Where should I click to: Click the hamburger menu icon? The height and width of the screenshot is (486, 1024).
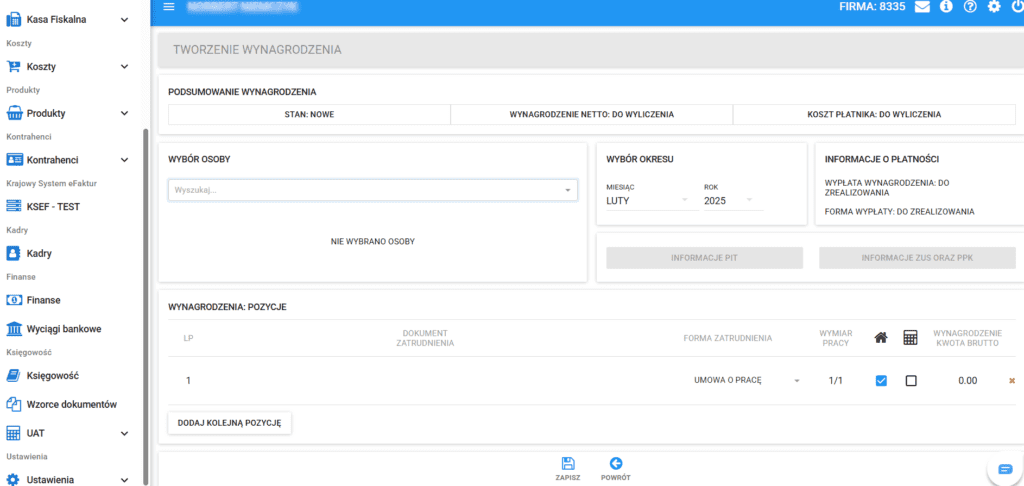coord(168,7)
